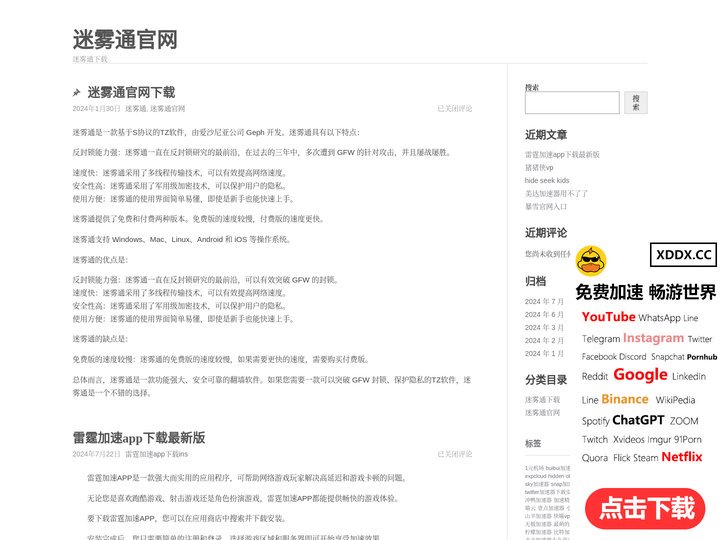Image resolution: width=720 pixels, height=540 pixels.
Task: Click the 免费加速 畅游世界 ad headline
Action: coord(646,292)
